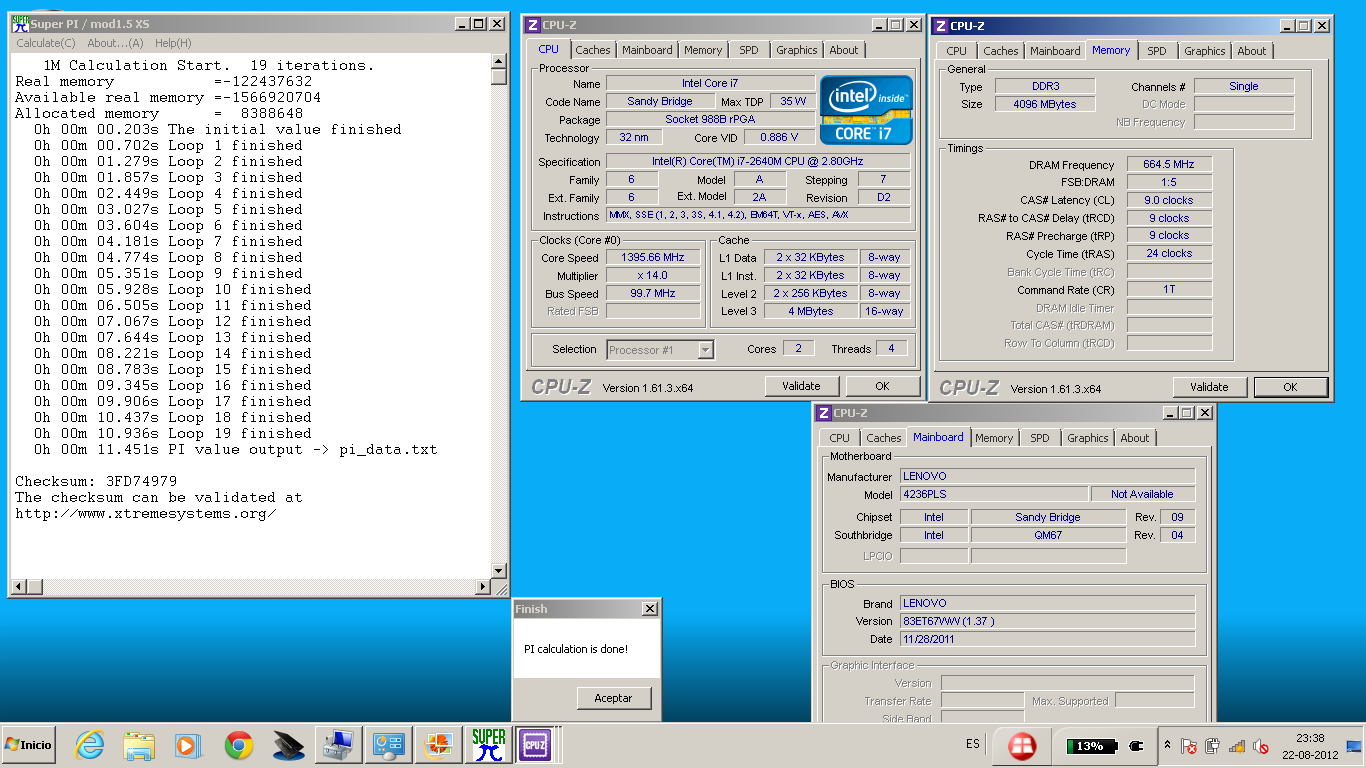Screen dimensions: 1366x768
Task: Click the power plug tray icon
Action: pyautogui.click(x=1213, y=746)
